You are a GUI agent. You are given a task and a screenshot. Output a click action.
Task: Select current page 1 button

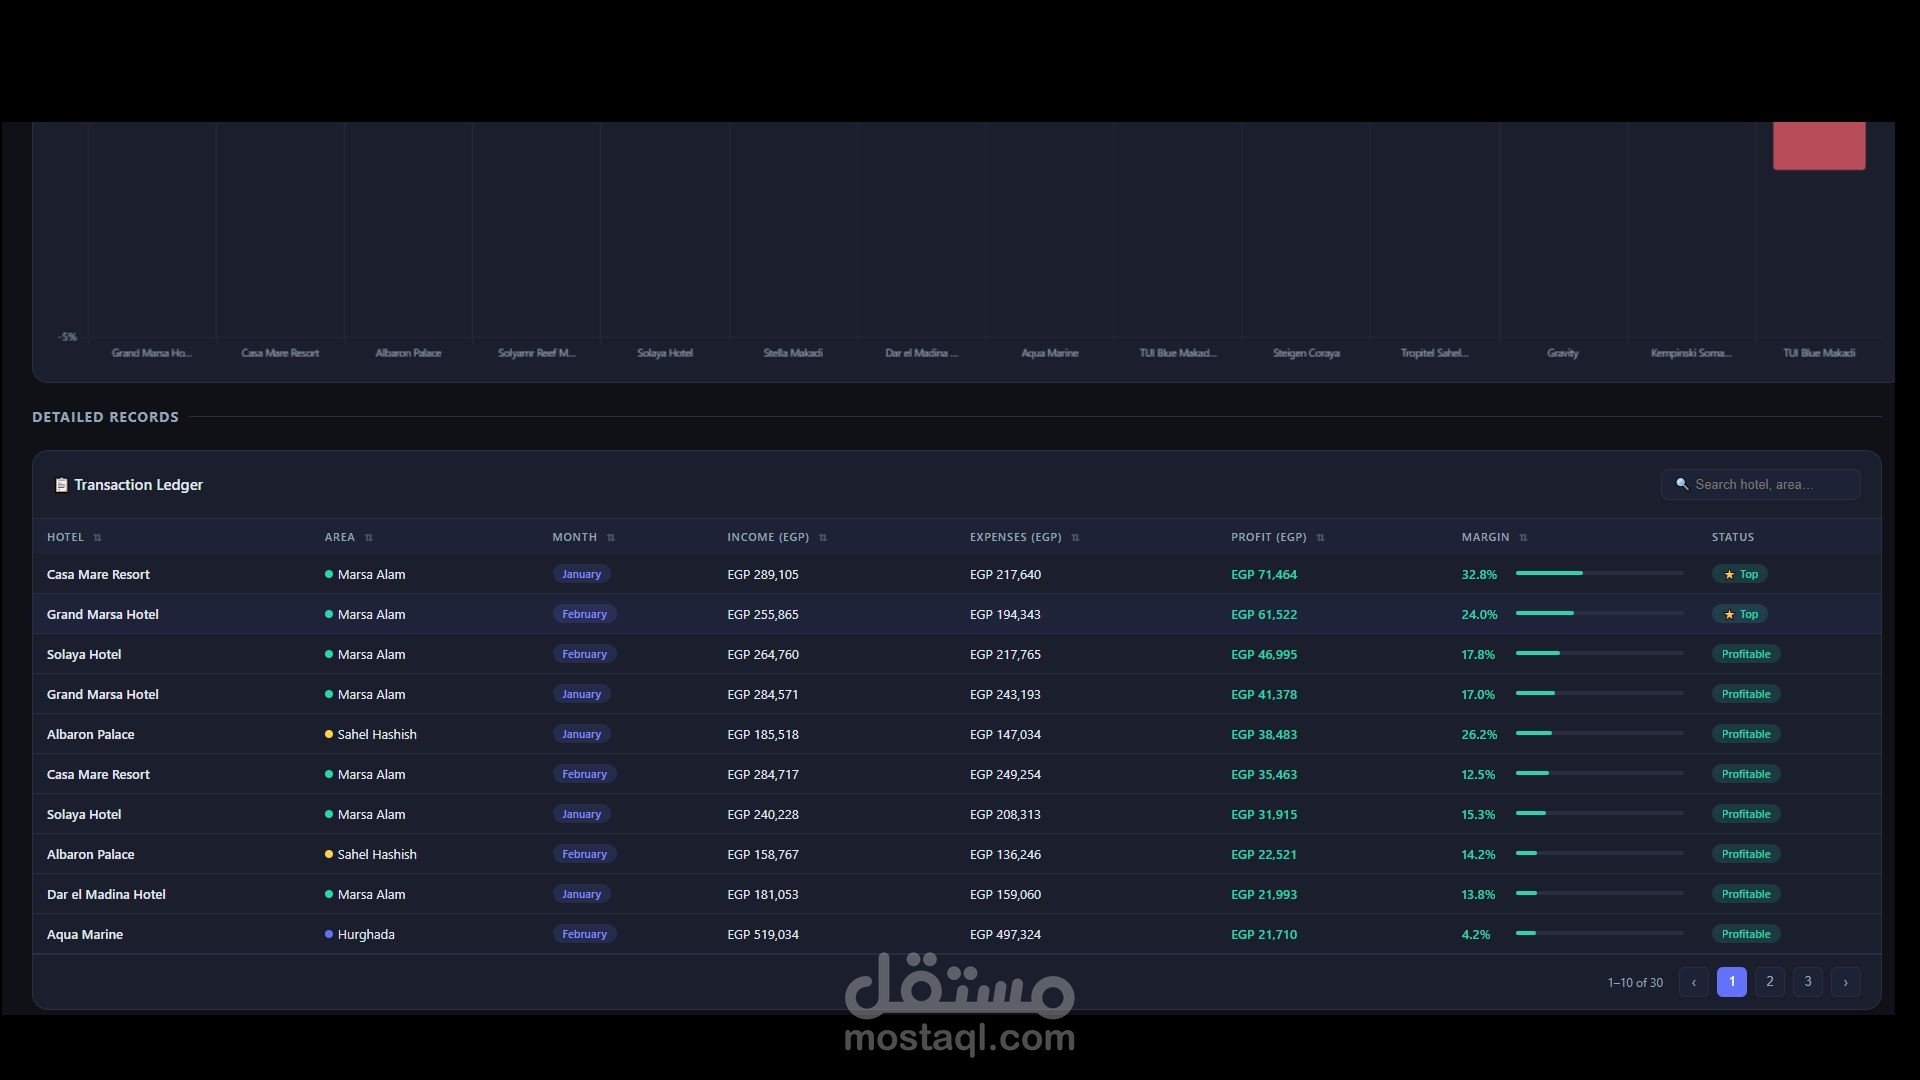(x=1731, y=982)
